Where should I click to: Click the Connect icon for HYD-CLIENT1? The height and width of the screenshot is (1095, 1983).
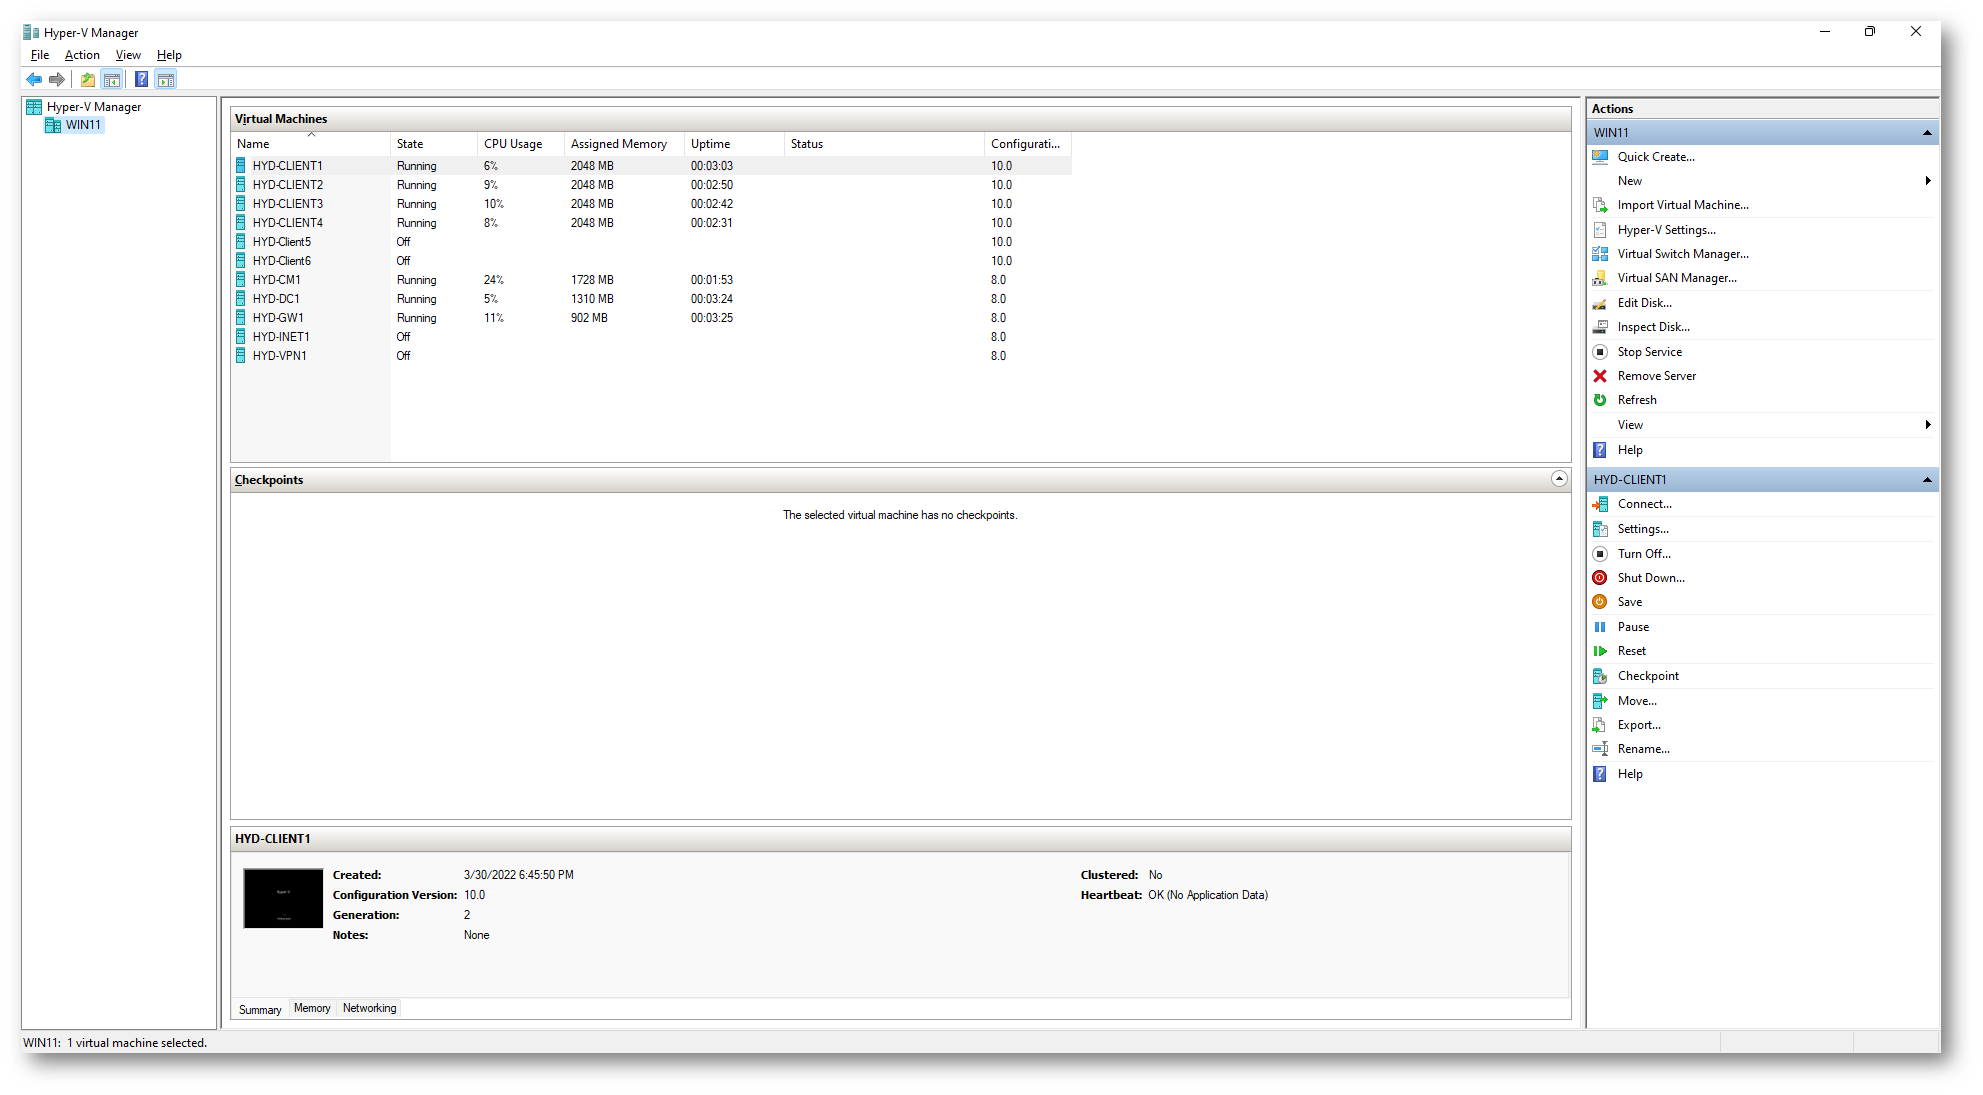click(1600, 504)
